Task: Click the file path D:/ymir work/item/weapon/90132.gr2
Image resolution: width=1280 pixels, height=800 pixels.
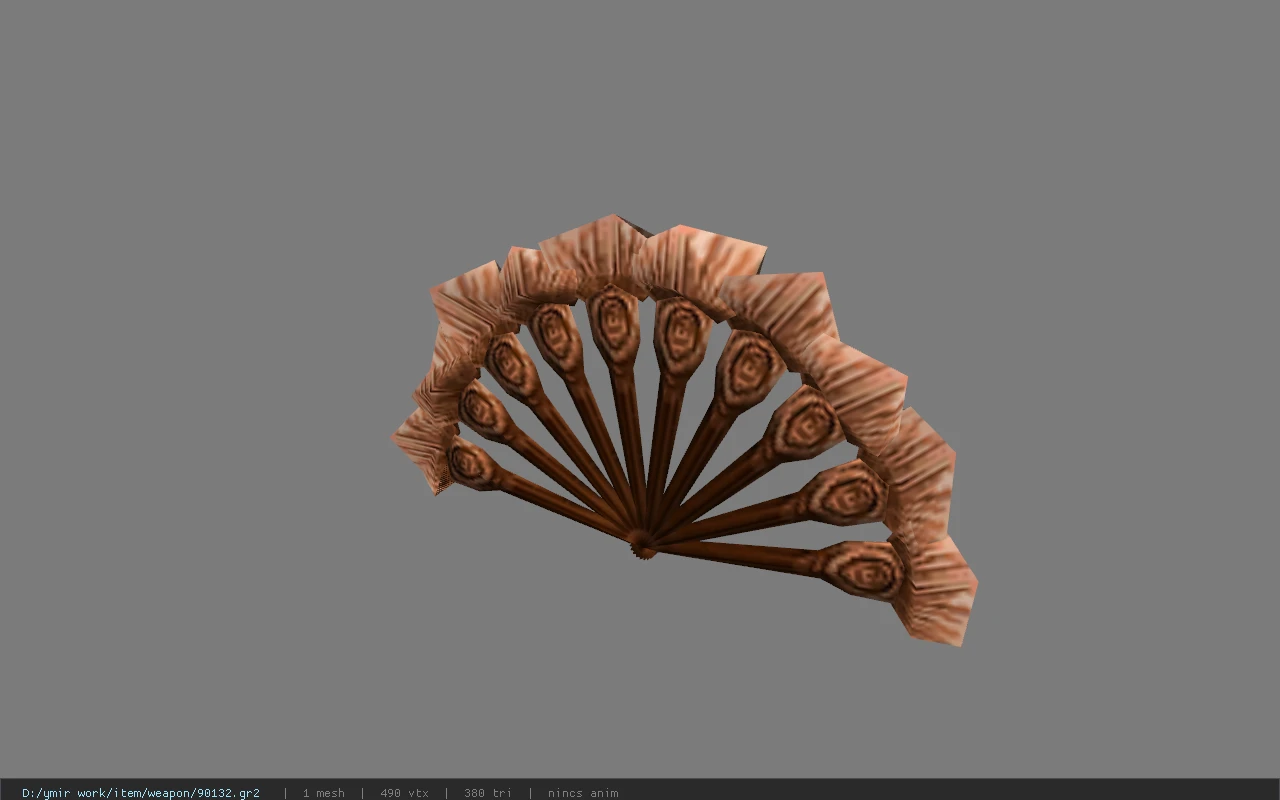Action: click(141, 793)
